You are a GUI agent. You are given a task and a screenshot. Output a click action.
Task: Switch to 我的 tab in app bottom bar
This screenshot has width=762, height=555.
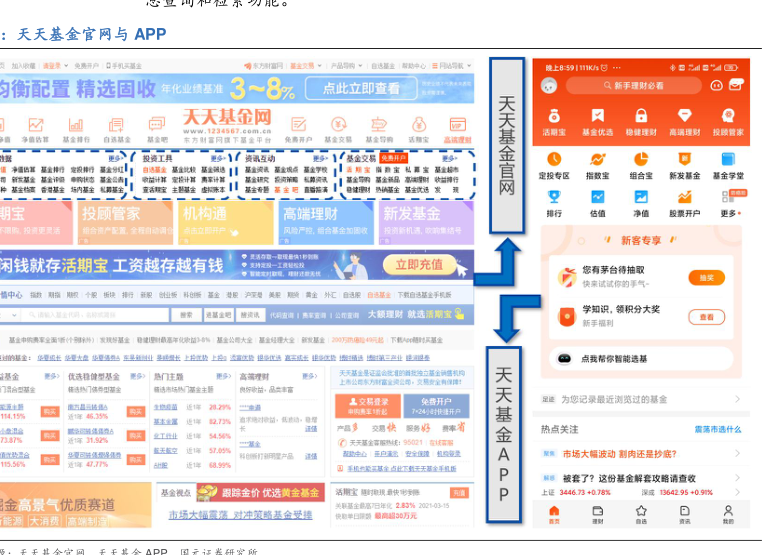[728, 515]
